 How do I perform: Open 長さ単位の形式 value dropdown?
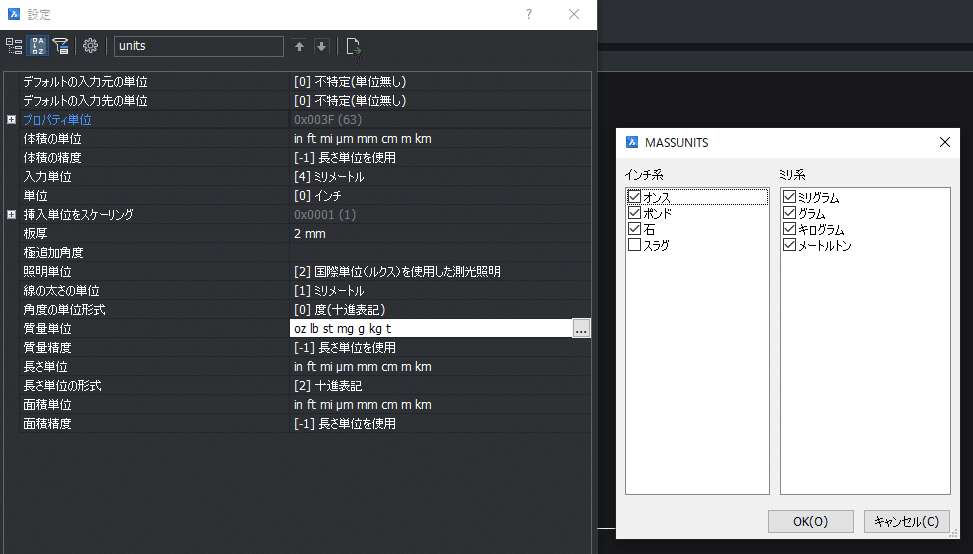coord(440,385)
